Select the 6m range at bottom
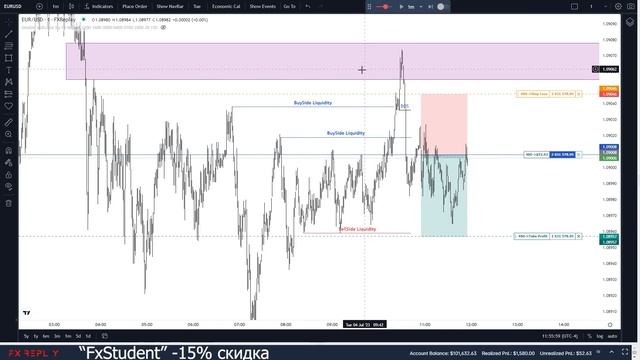Screen dimensions: 640x360 click(46, 336)
